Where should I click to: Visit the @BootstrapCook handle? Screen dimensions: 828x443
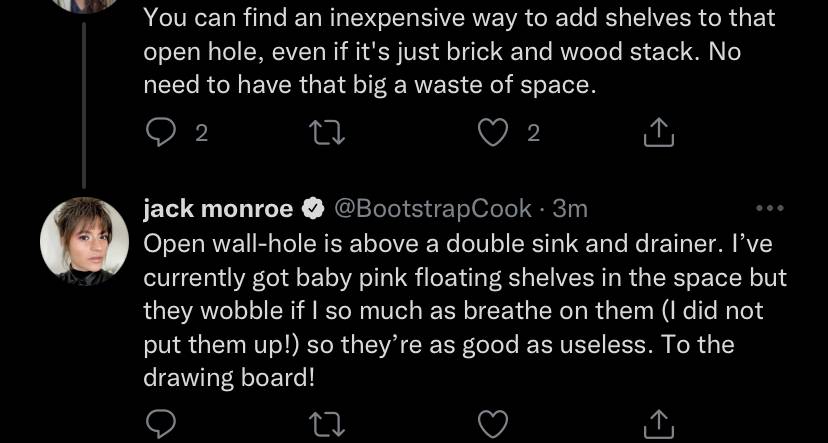[x=433, y=210]
